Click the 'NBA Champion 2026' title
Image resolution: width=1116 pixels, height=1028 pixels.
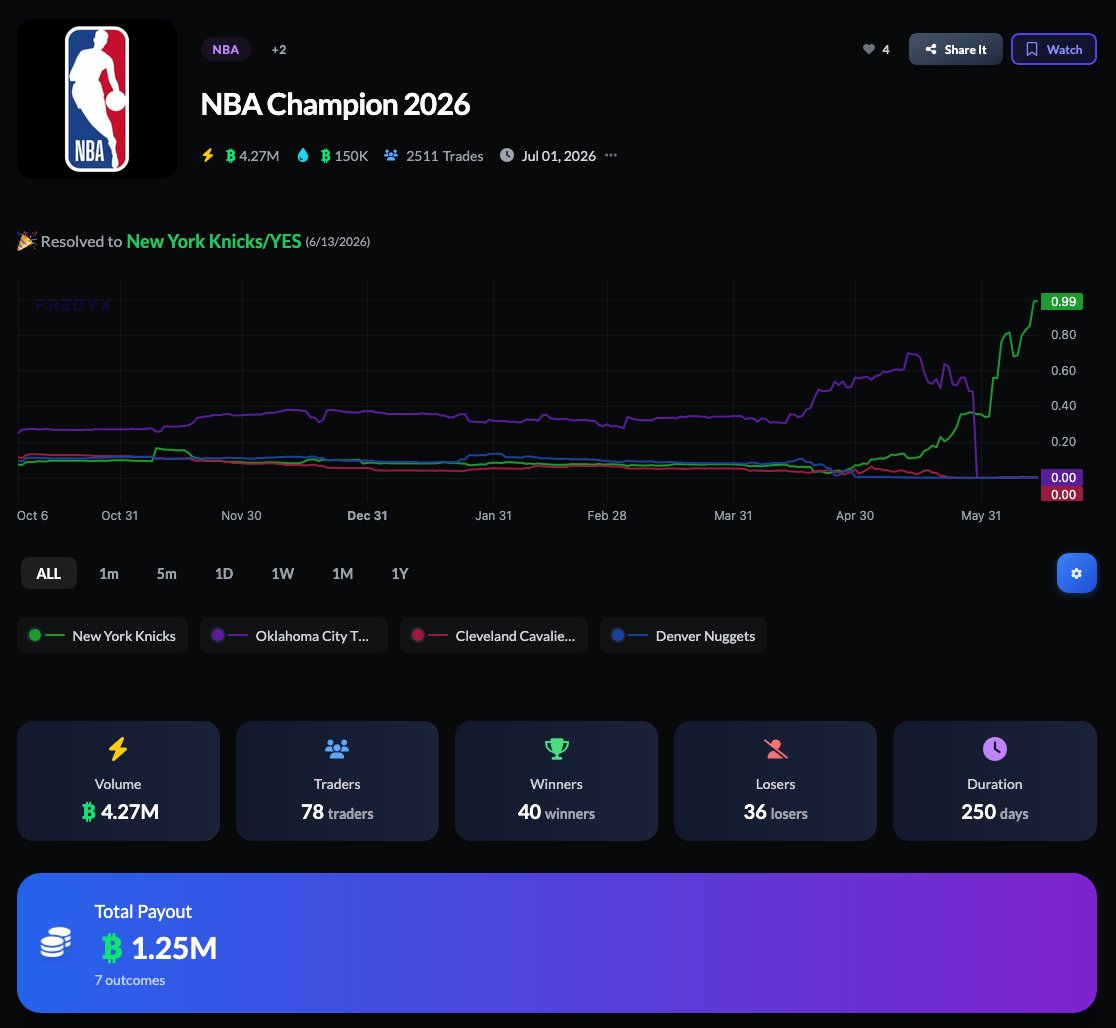tap(335, 104)
